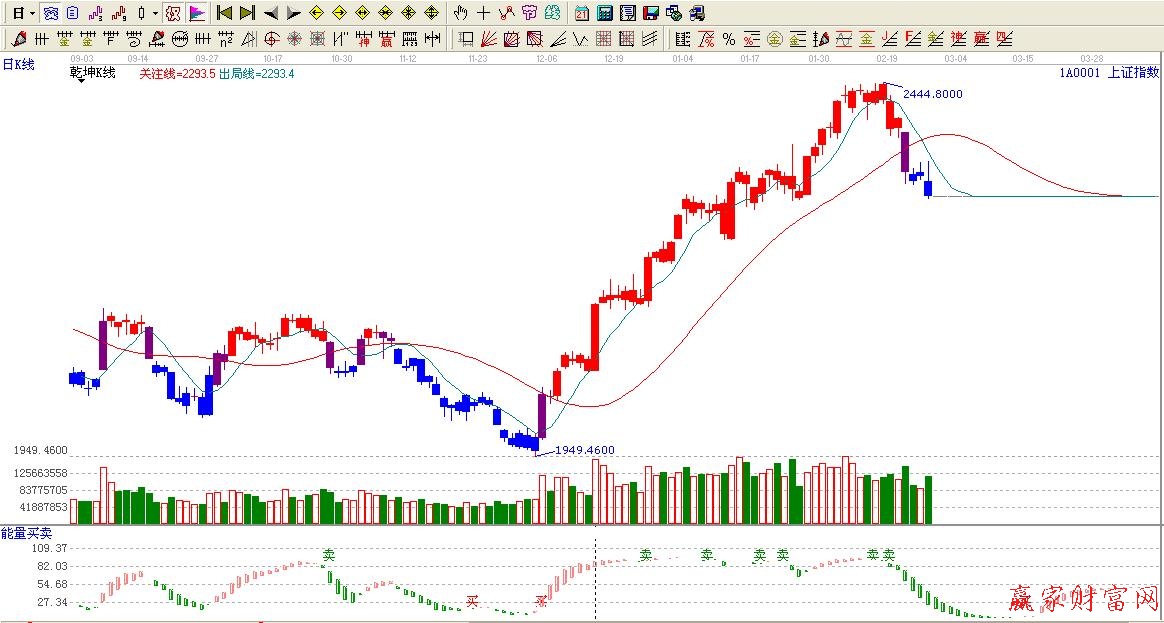Click the 能量买卖 indicator label
Image resolution: width=1164 pixels, height=623 pixels.
click(26, 534)
